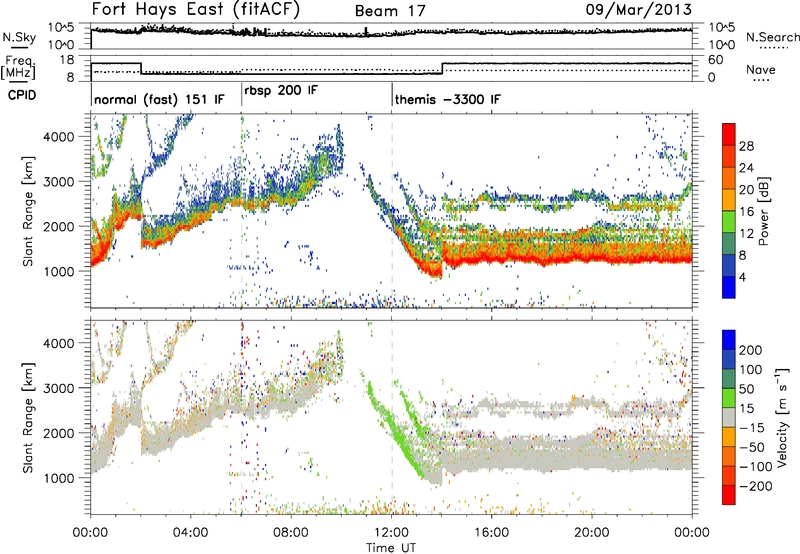
Task: Click the power panel 'Slant Range [km]' label
Action: [28, 211]
